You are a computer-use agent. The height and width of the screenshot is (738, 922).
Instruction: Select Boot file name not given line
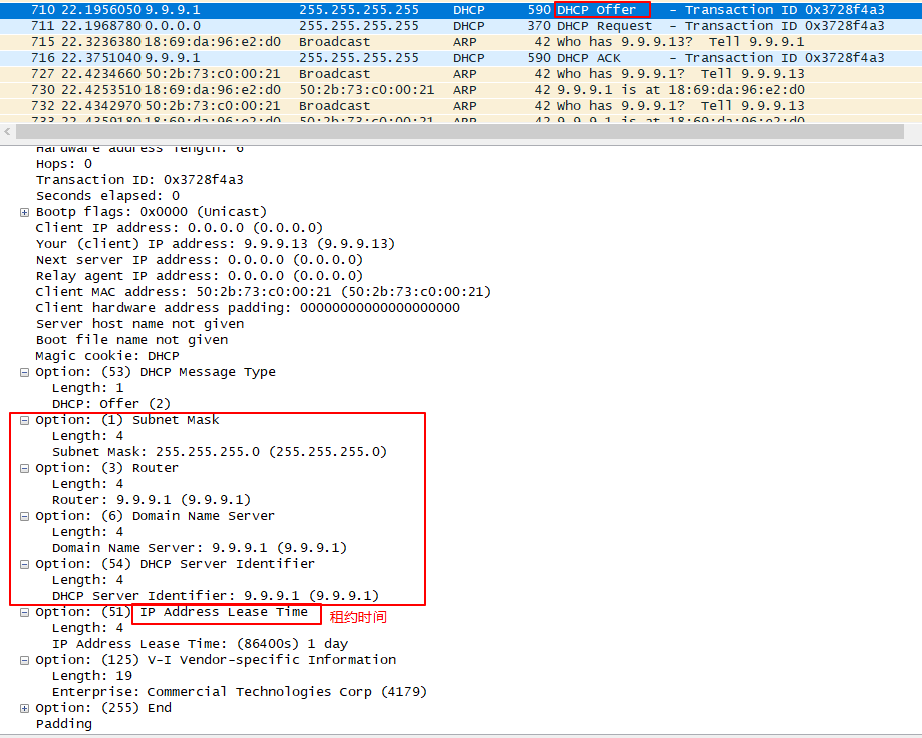click(x=132, y=340)
